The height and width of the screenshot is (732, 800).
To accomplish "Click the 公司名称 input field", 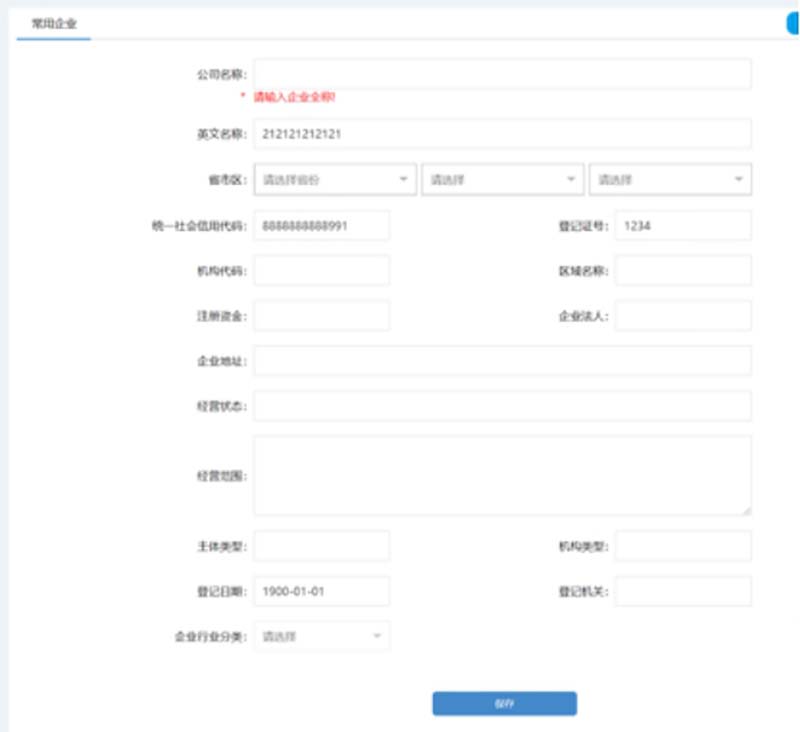I will tap(502, 74).
